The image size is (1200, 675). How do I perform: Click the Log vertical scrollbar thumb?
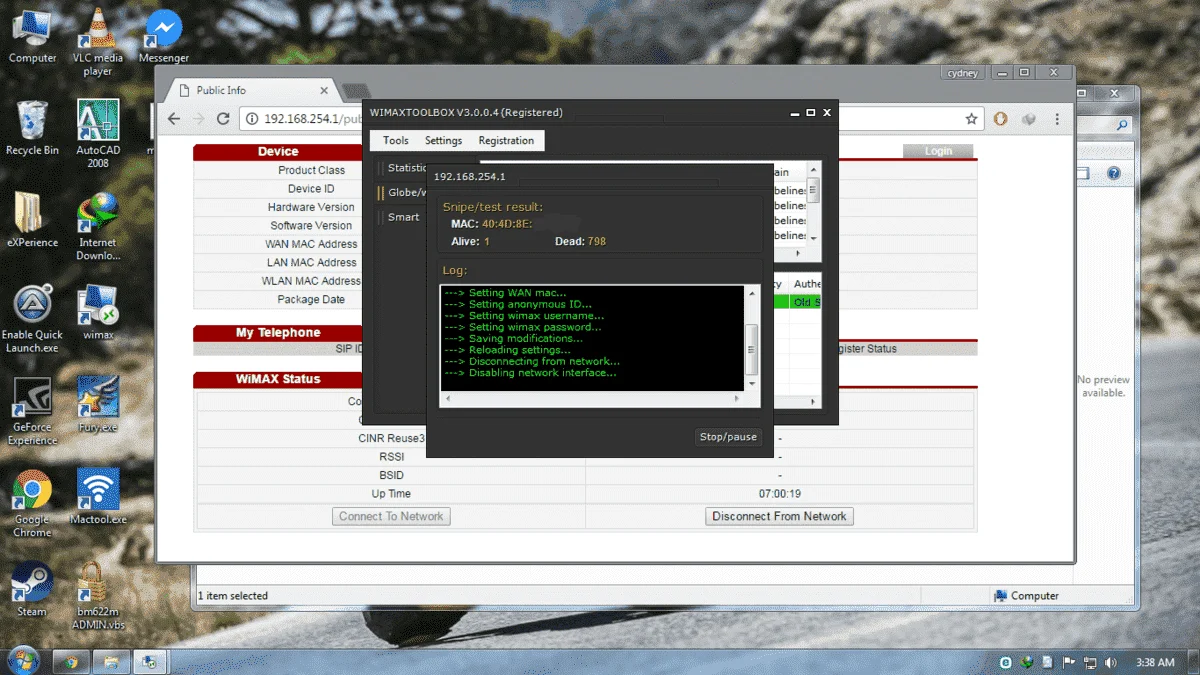coord(752,350)
